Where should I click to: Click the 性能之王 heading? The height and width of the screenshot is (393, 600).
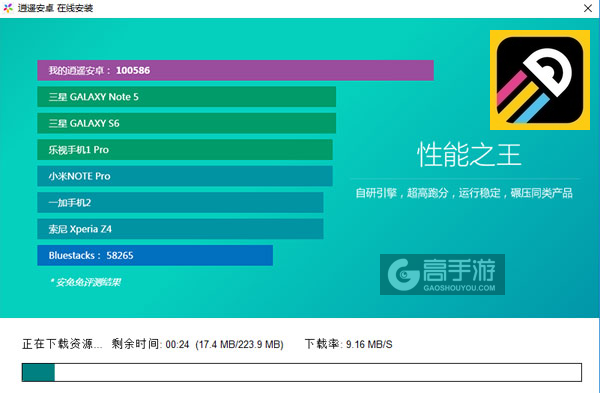coord(469,155)
